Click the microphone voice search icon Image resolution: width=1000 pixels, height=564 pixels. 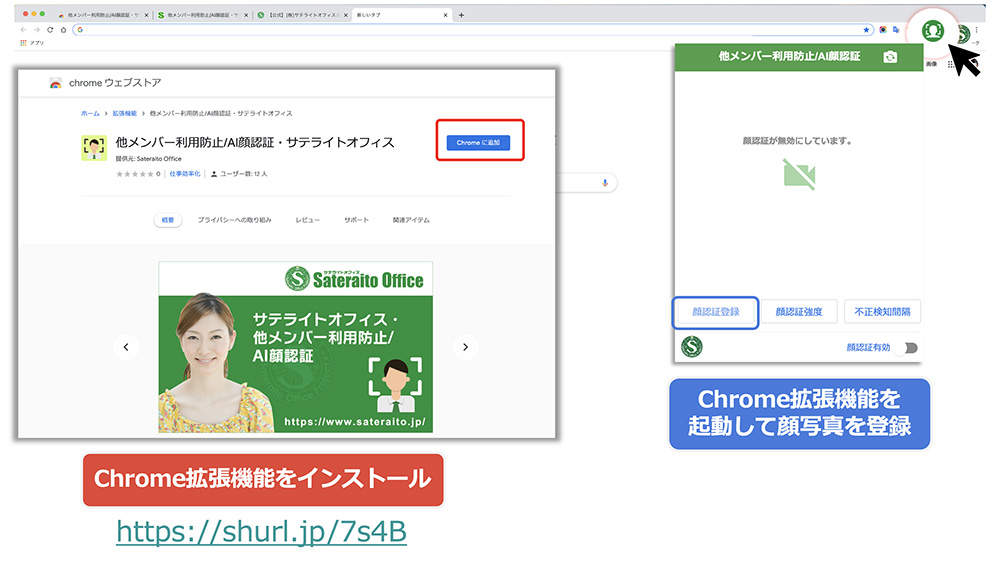tap(605, 183)
